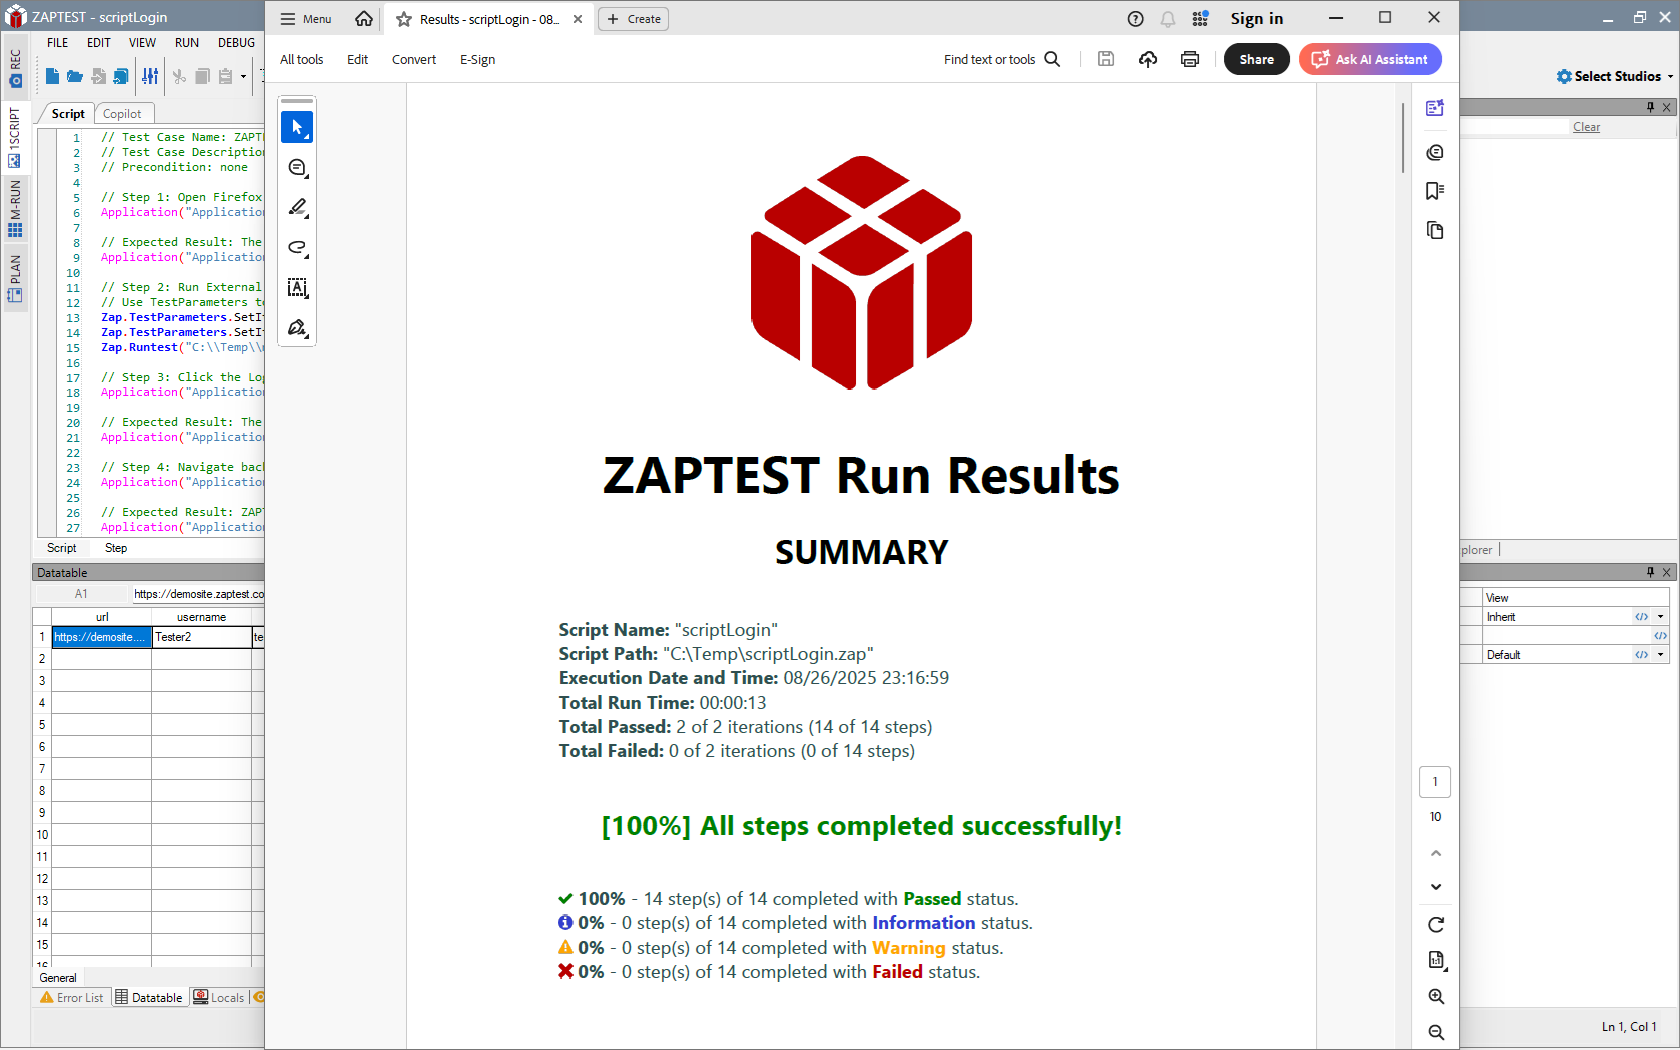Choose the Add comment tool

(297, 168)
